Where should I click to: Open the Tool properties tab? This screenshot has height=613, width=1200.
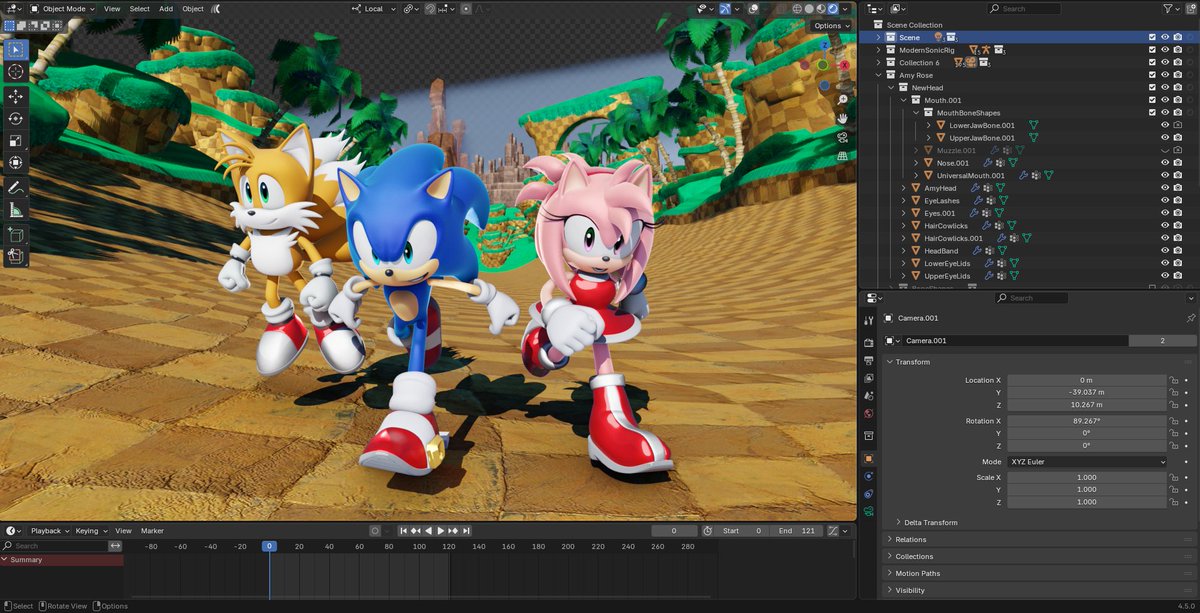click(x=868, y=320)
